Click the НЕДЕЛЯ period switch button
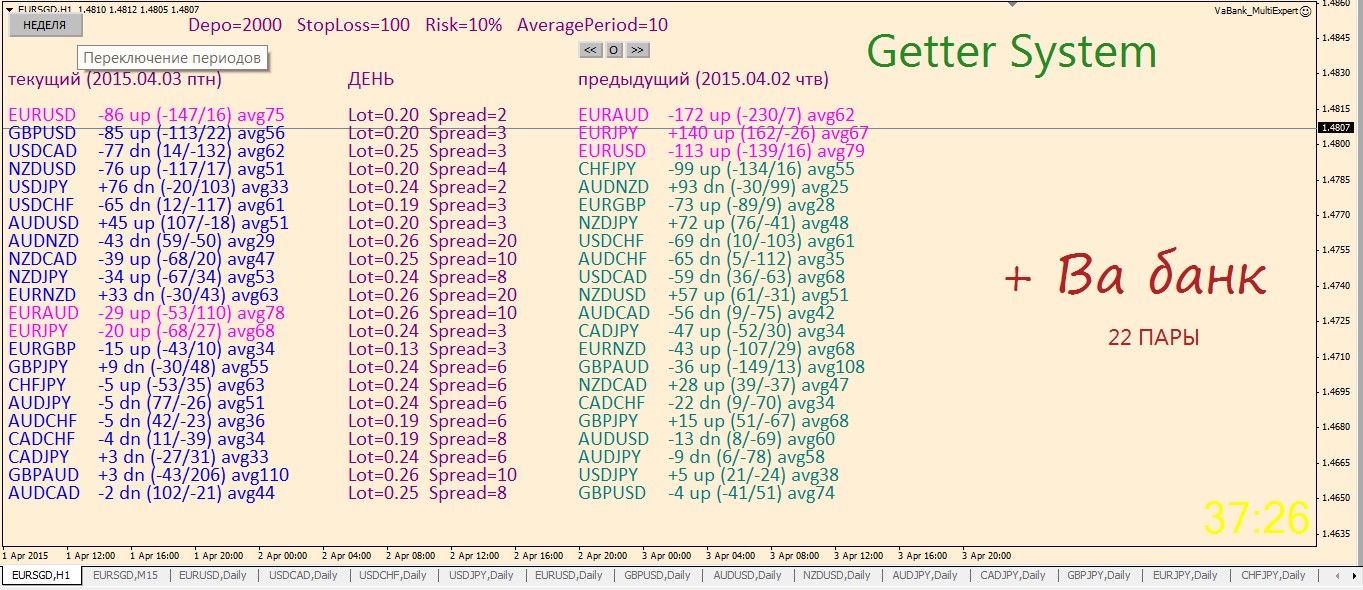 click(44, 25)
